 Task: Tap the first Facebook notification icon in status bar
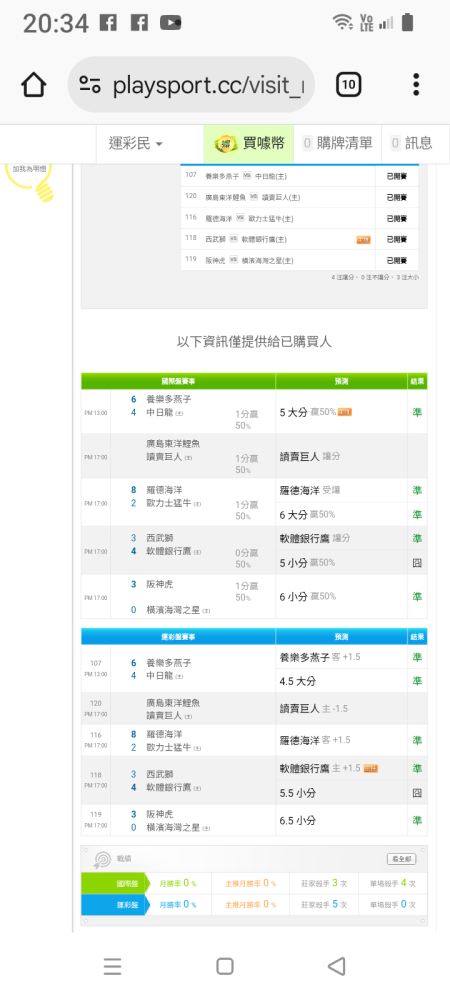(108, 24)
